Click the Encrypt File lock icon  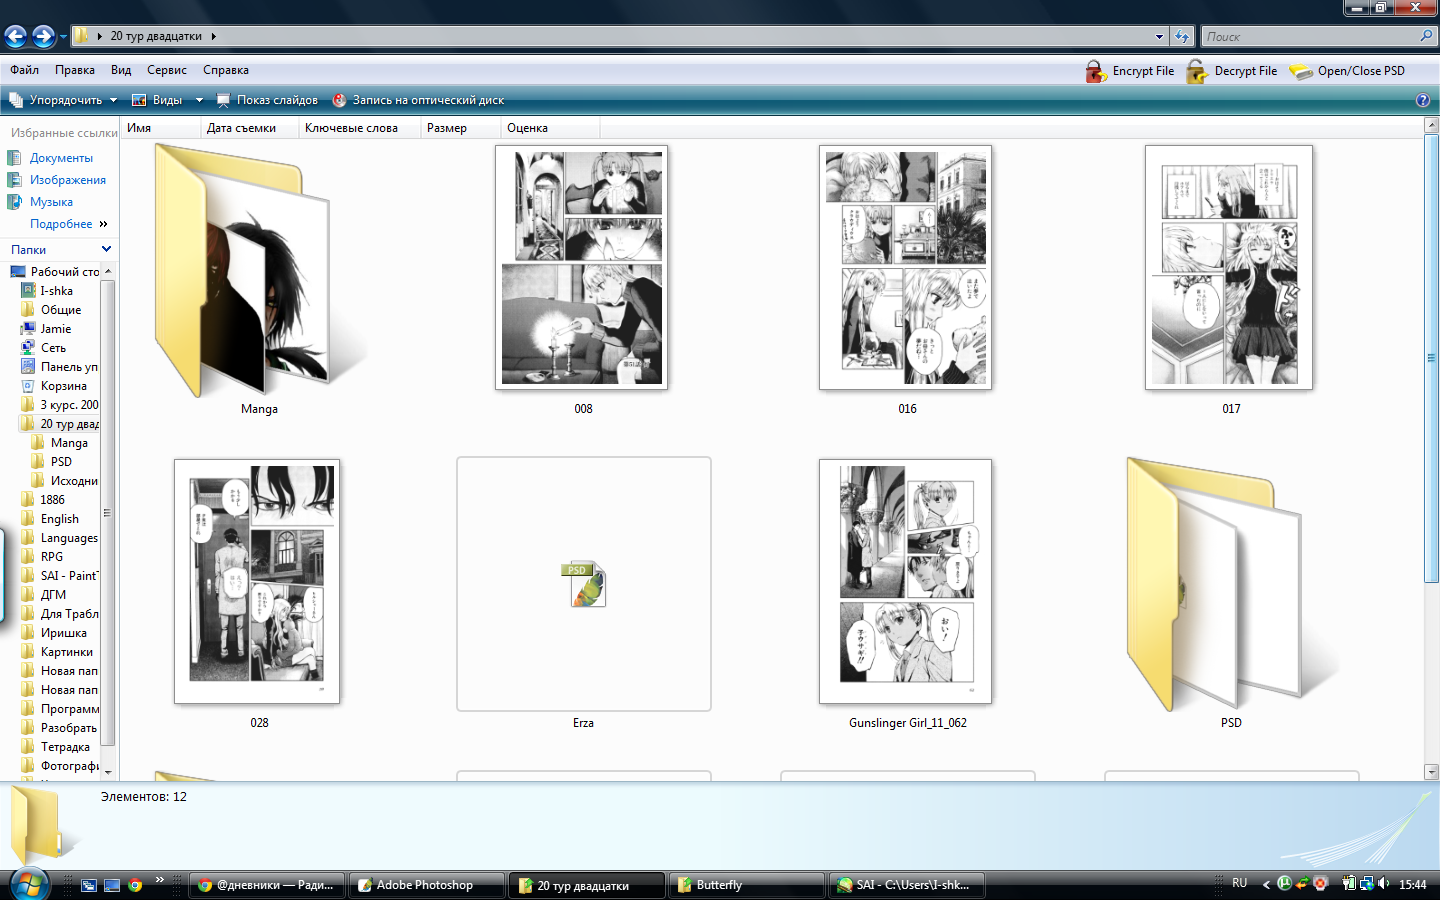click(1096, 71)
